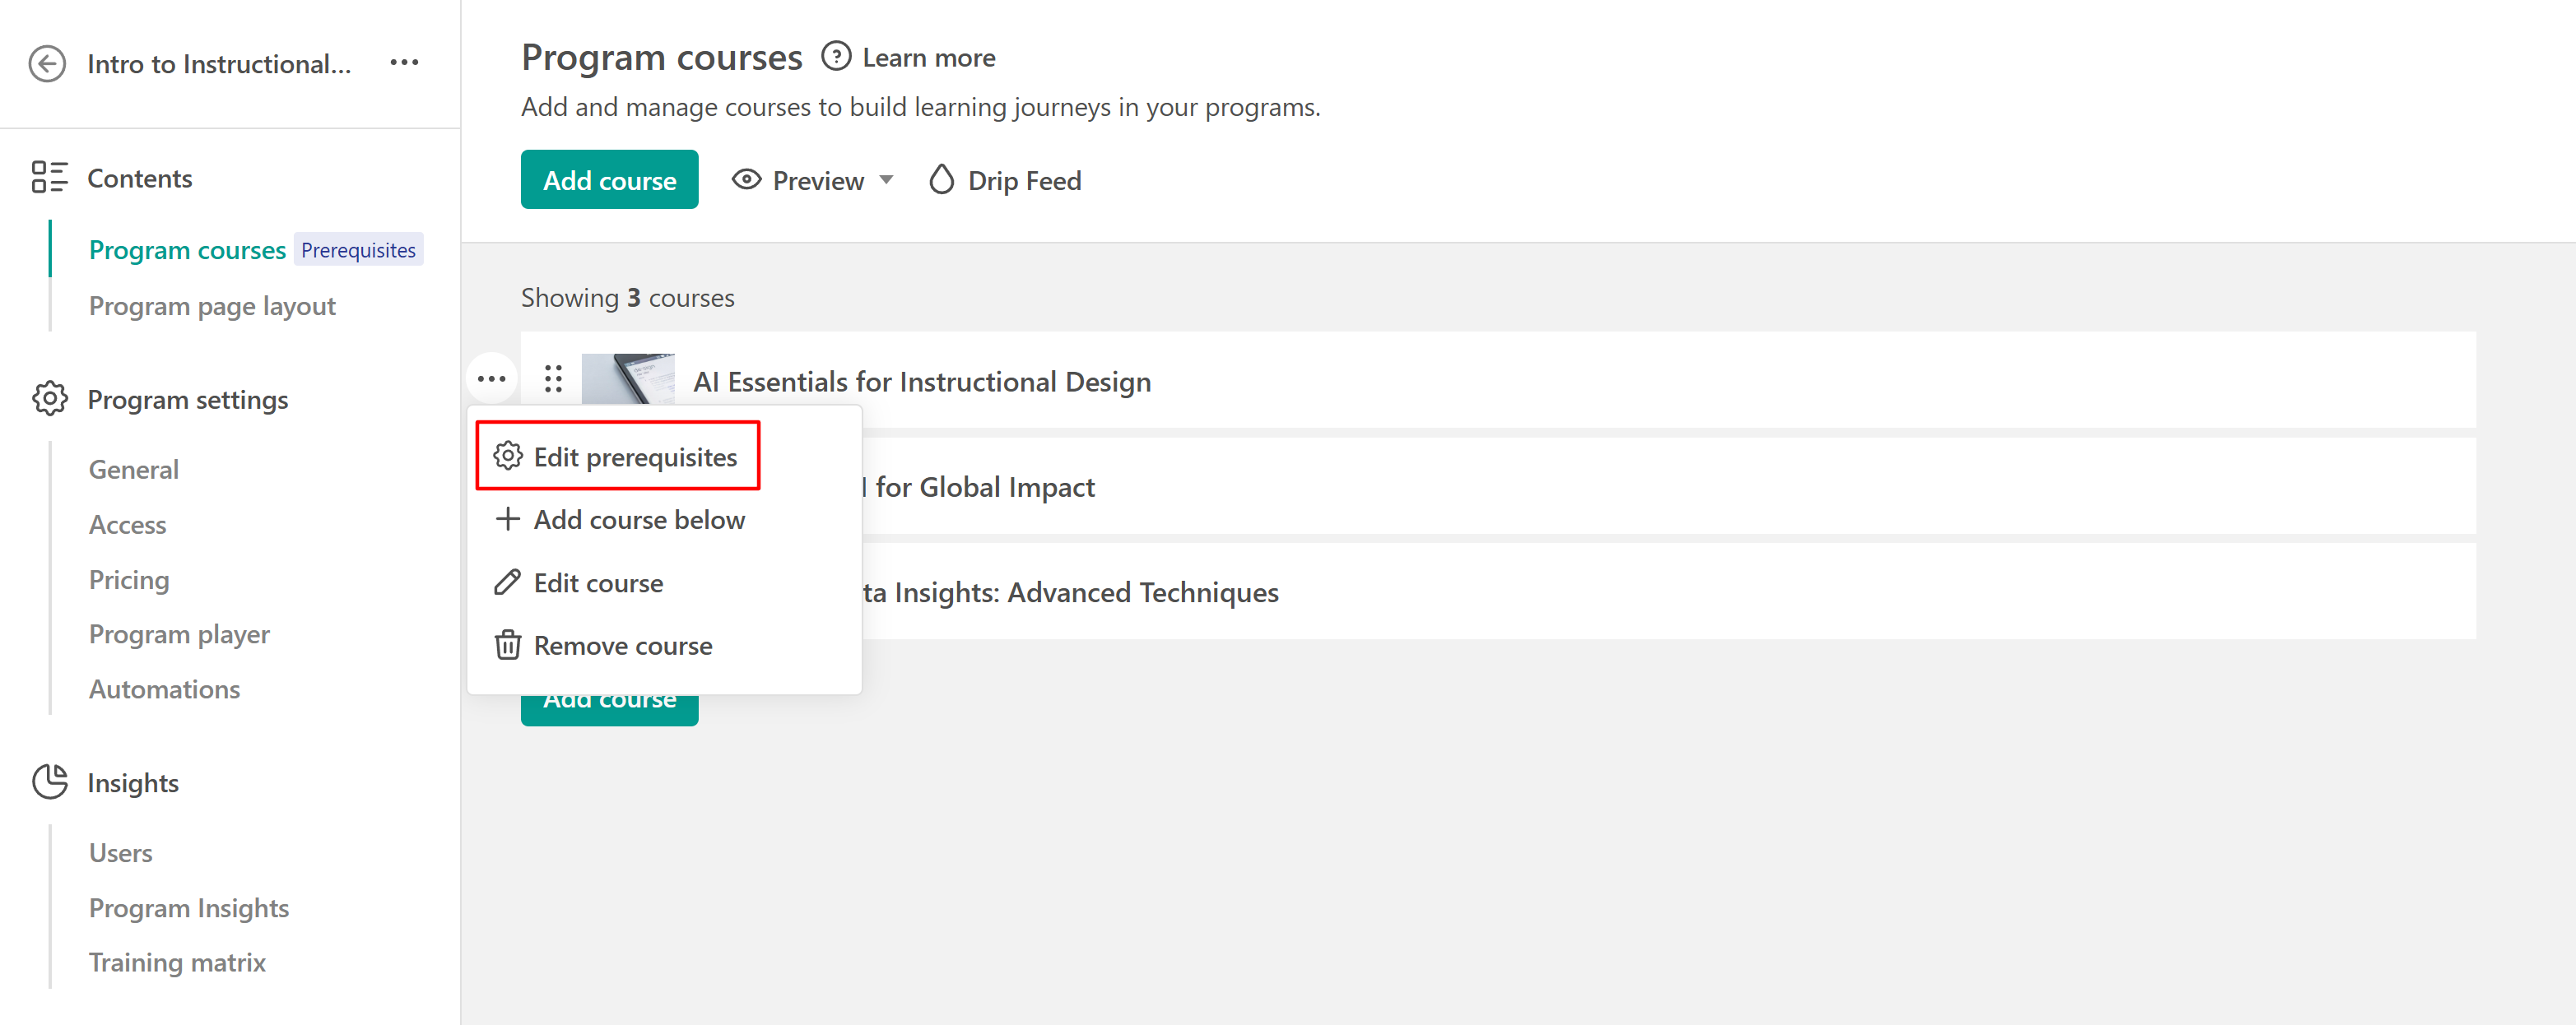
Task: Click the three-dot menu beside AI Essentials course
Action: tap(491, 379)
